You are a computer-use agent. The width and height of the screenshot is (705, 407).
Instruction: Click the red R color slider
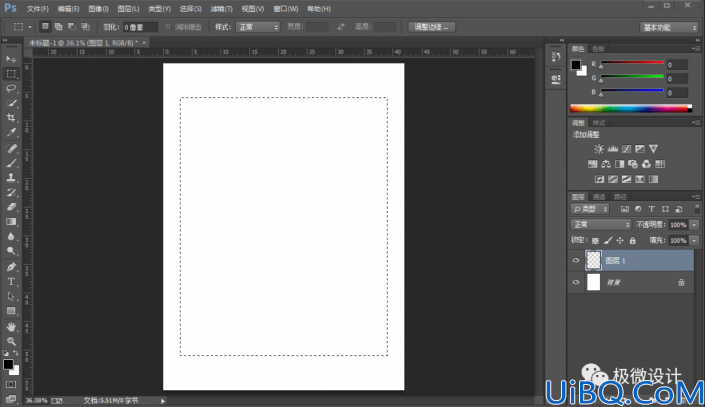[632, 63]
